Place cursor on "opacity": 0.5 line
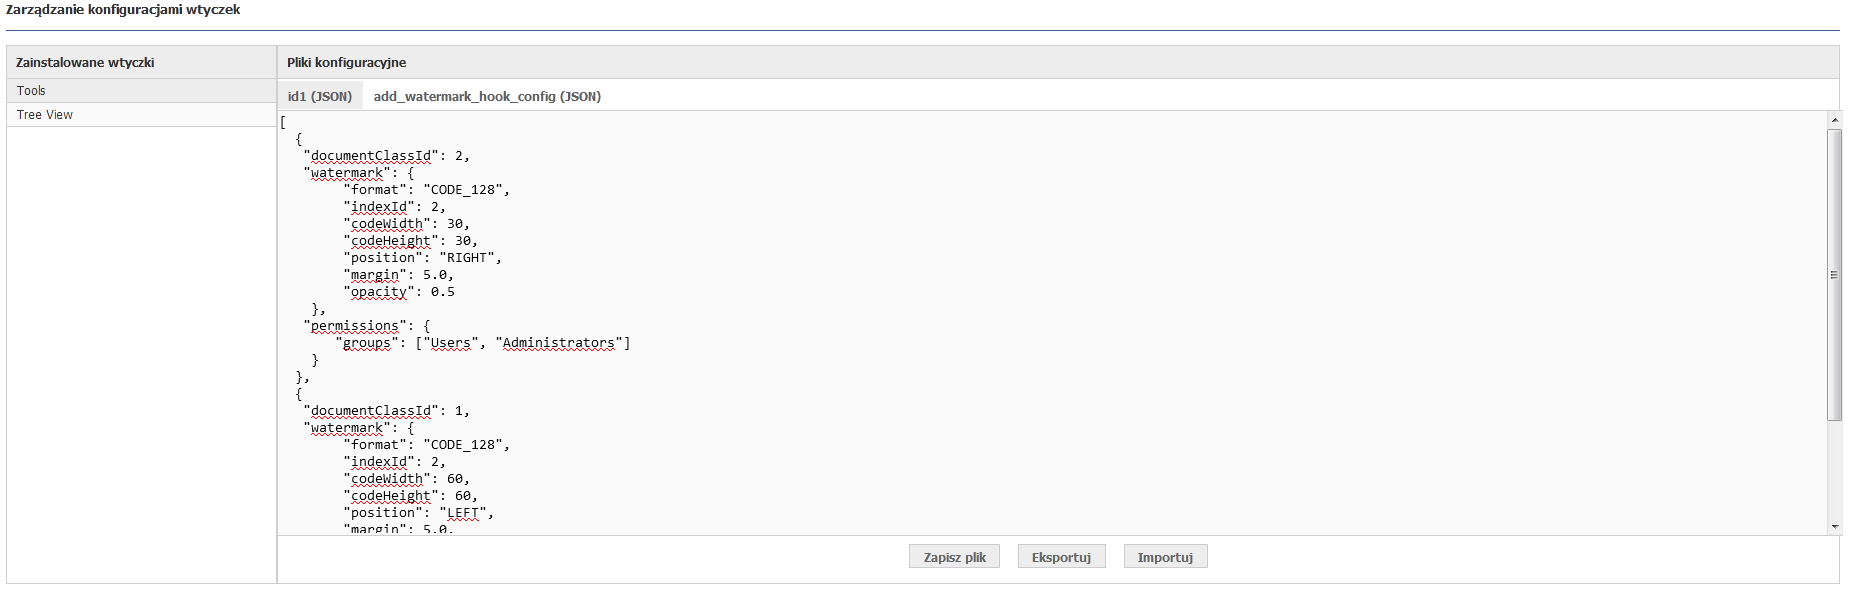 [399, 292]
